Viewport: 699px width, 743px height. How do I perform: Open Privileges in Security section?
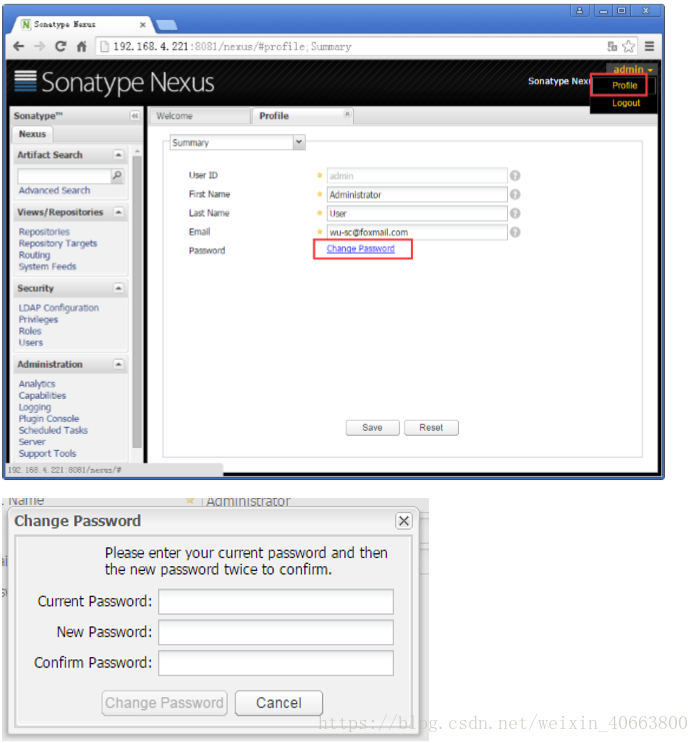point(38,319)
